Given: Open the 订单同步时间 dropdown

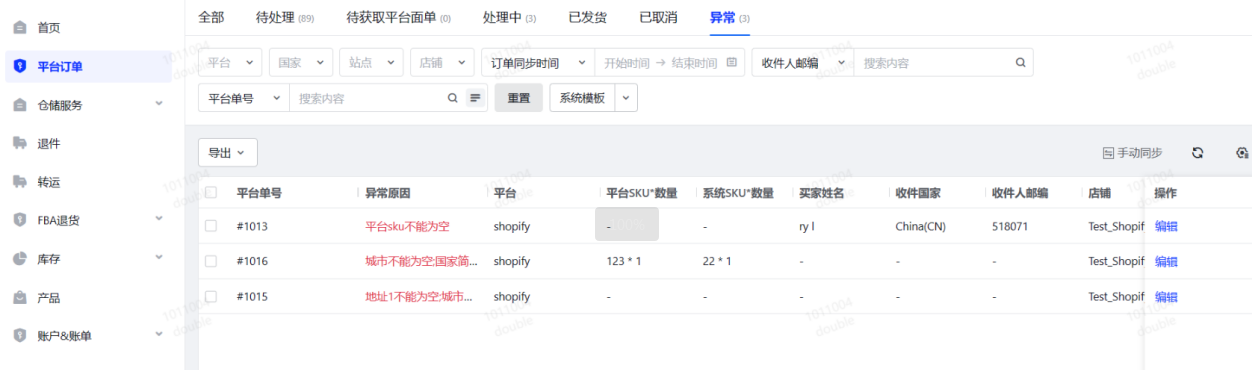Looking at the screenshot, I should pyautogui.click(x=538, y=62).
